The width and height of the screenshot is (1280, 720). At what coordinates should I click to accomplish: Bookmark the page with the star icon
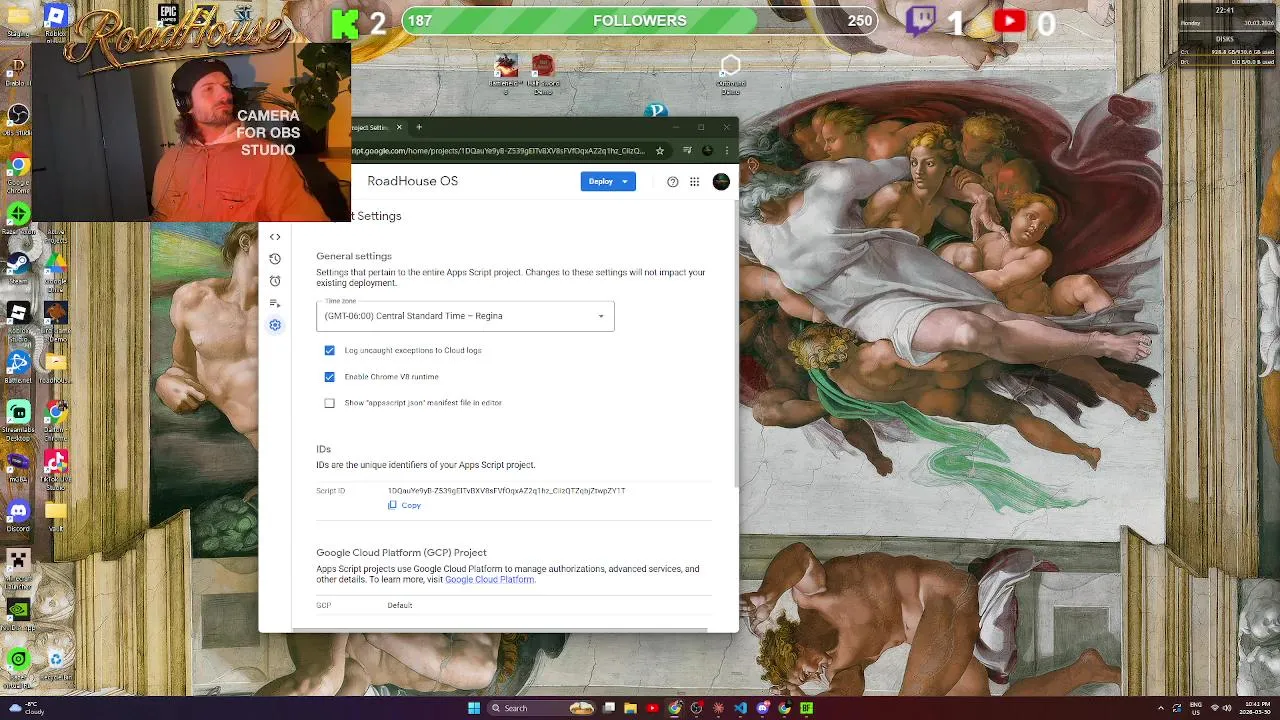tap(660, 151)
